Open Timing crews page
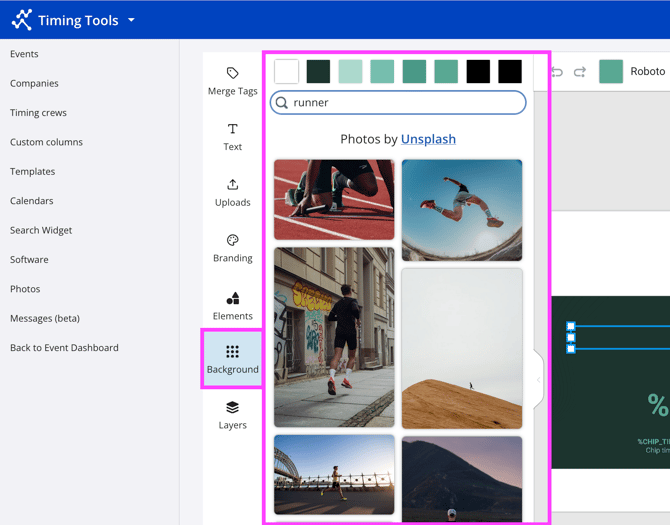This screenshot has width=670, height=525. (x=38, y=113)
